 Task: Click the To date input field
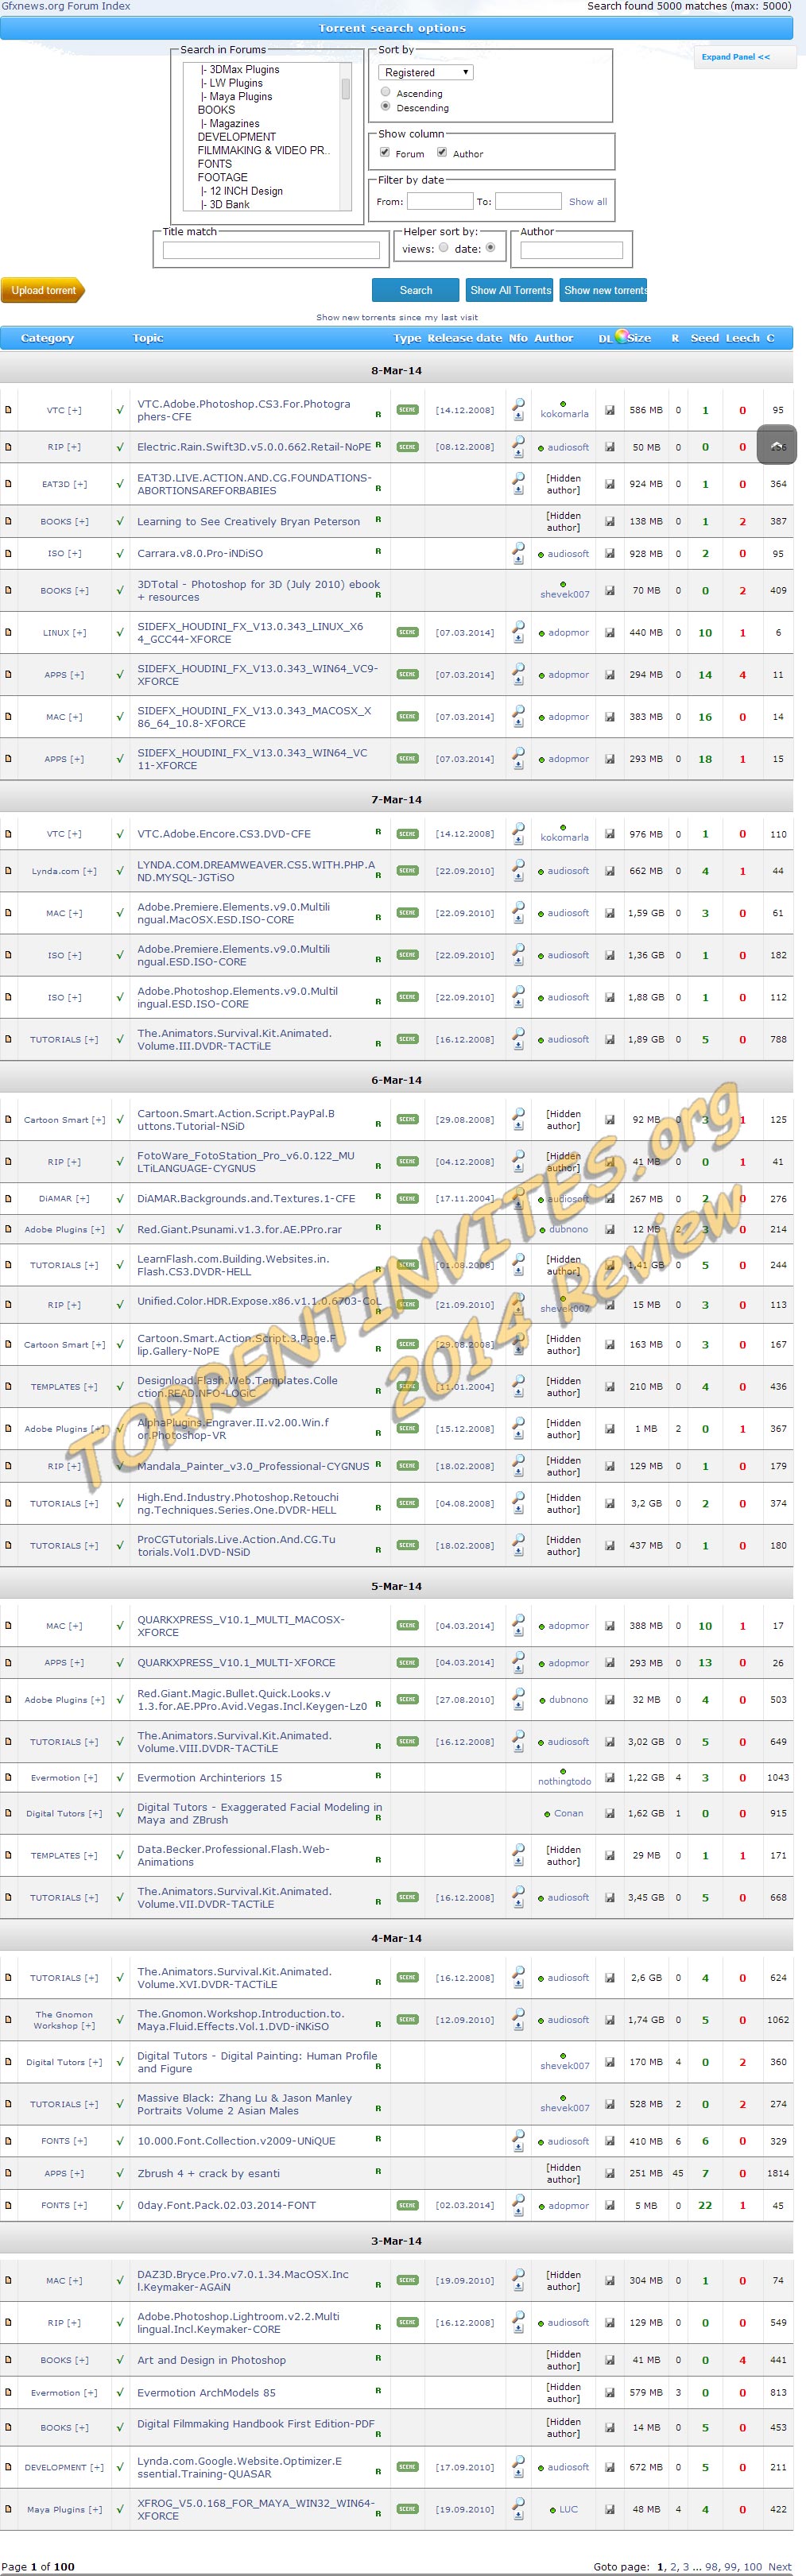(x=528, y=201)
